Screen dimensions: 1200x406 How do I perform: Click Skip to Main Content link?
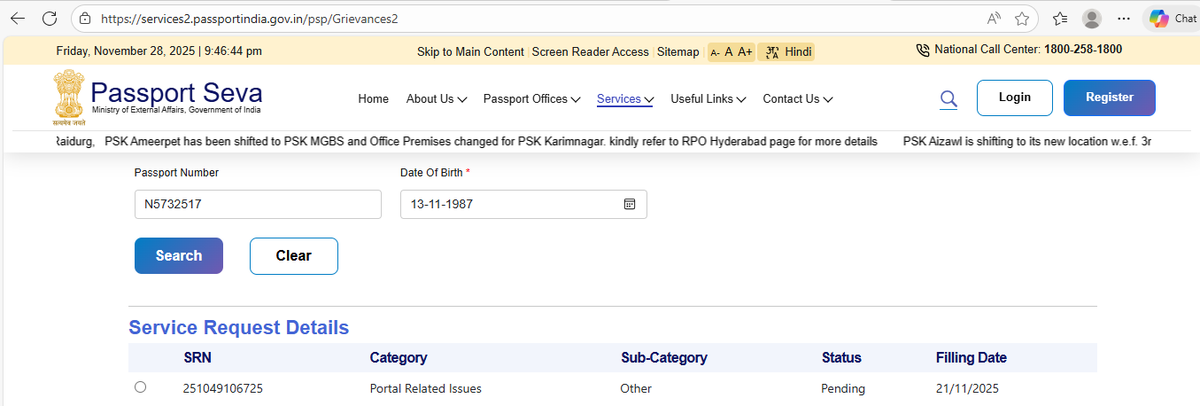tap(470, 52)
